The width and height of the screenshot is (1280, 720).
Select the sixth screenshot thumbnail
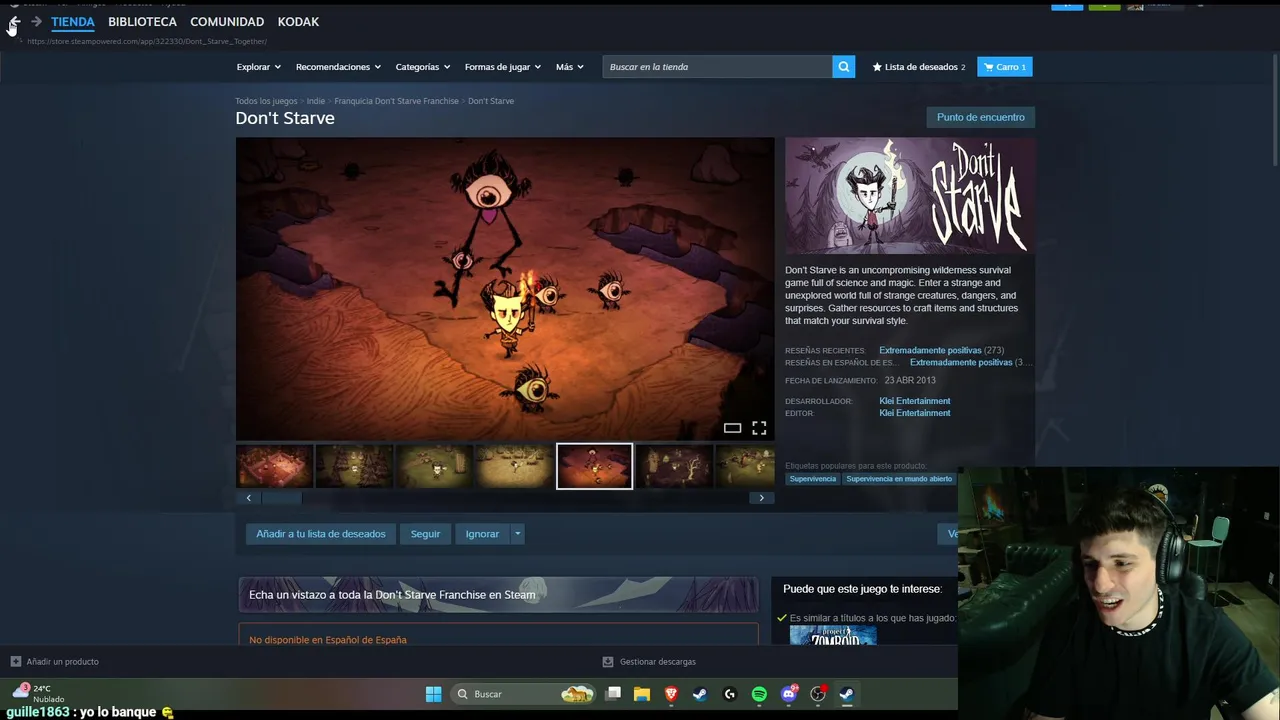[674, 466]
